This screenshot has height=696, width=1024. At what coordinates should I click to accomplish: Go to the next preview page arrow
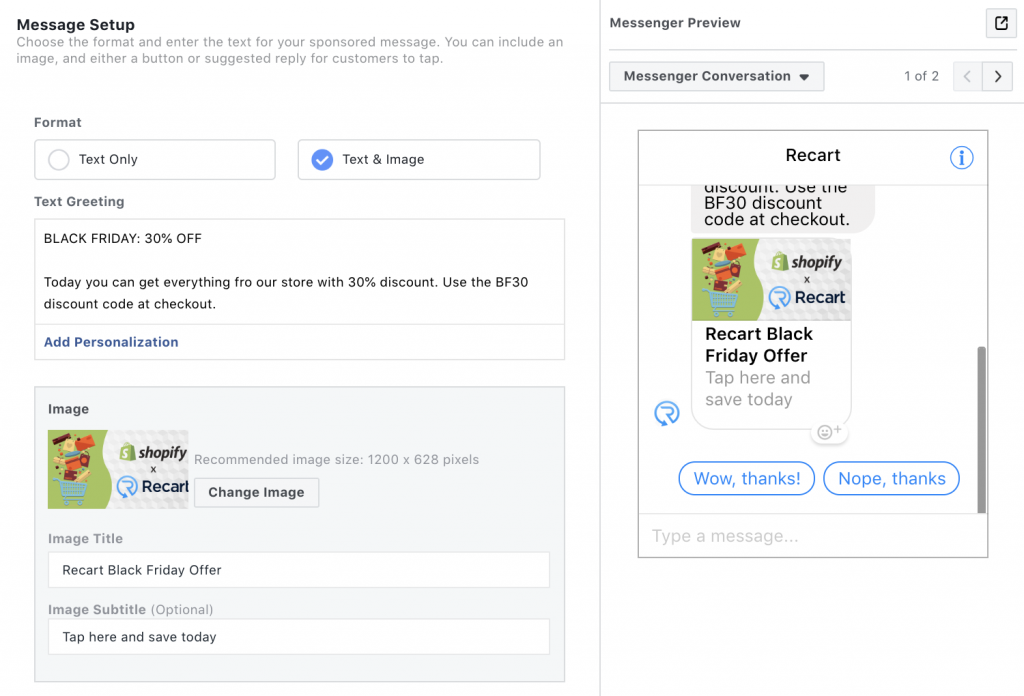coord(997,76)
